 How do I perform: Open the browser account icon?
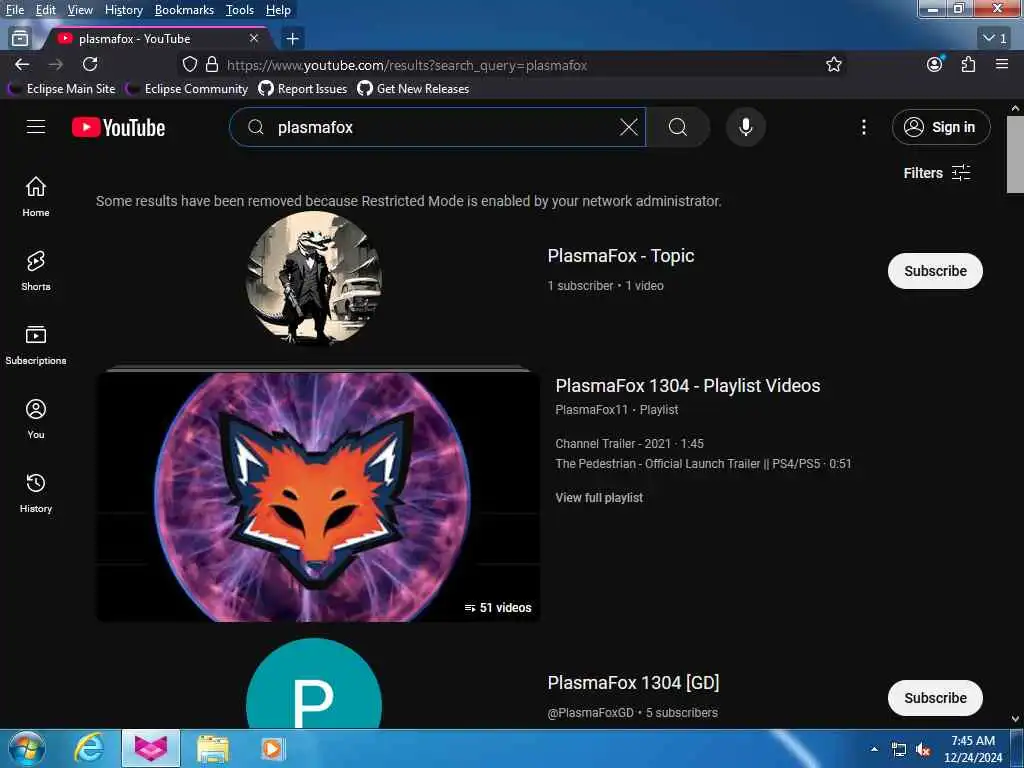click(935, 64)
